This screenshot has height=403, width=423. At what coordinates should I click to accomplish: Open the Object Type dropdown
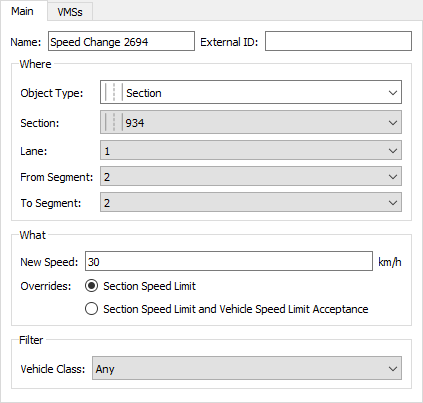pyautogui.click(x=251, y=92)
